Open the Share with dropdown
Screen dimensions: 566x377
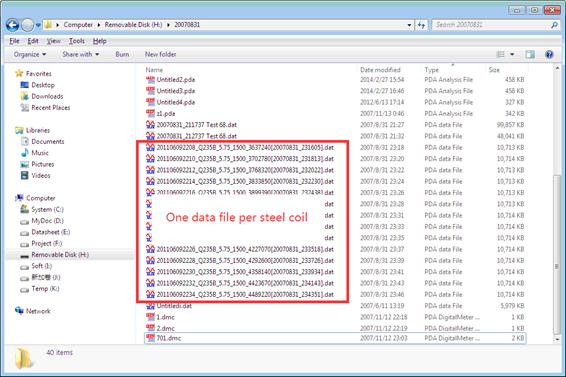[x=80, y=55]
